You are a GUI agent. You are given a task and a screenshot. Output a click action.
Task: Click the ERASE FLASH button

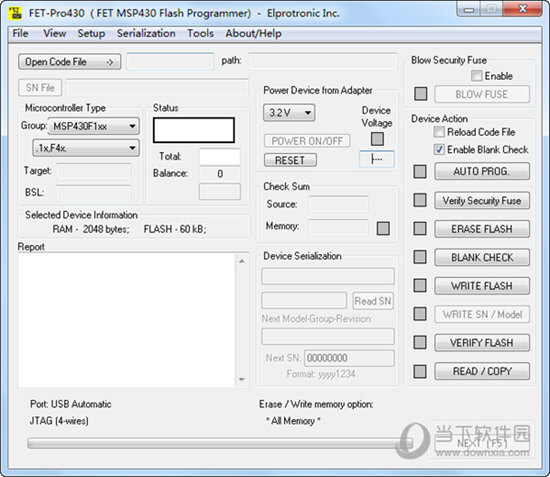[482, 229]
